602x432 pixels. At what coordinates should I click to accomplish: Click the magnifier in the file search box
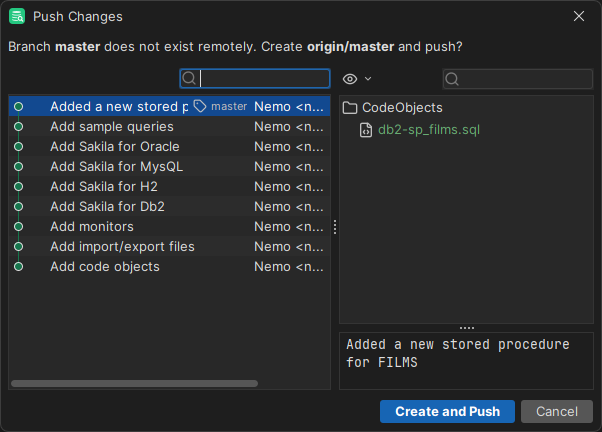453,78
